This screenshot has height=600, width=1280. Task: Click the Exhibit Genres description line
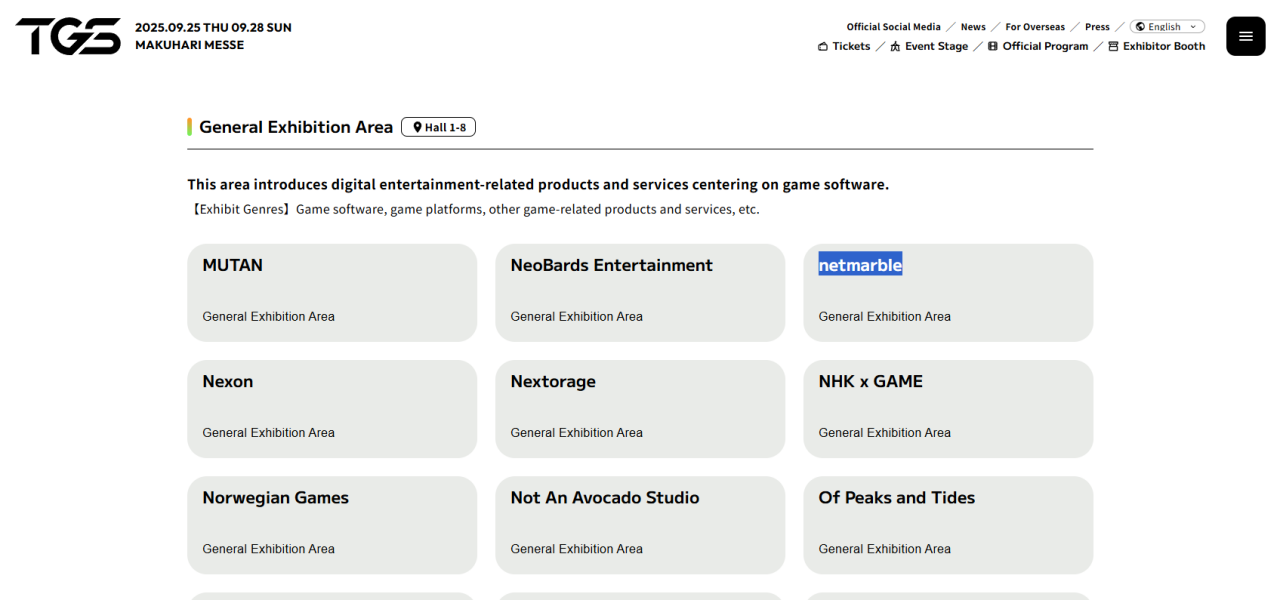point(473,209)
